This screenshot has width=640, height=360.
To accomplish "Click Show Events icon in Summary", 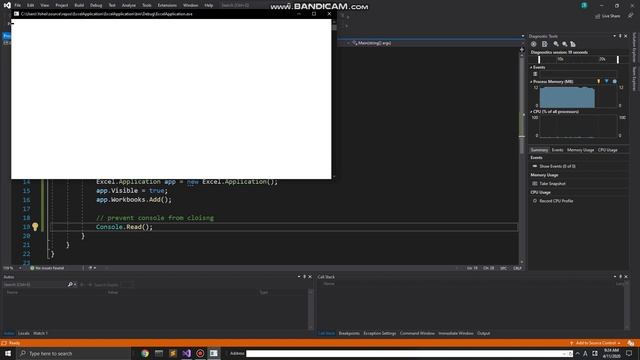I will click(535, 166).
